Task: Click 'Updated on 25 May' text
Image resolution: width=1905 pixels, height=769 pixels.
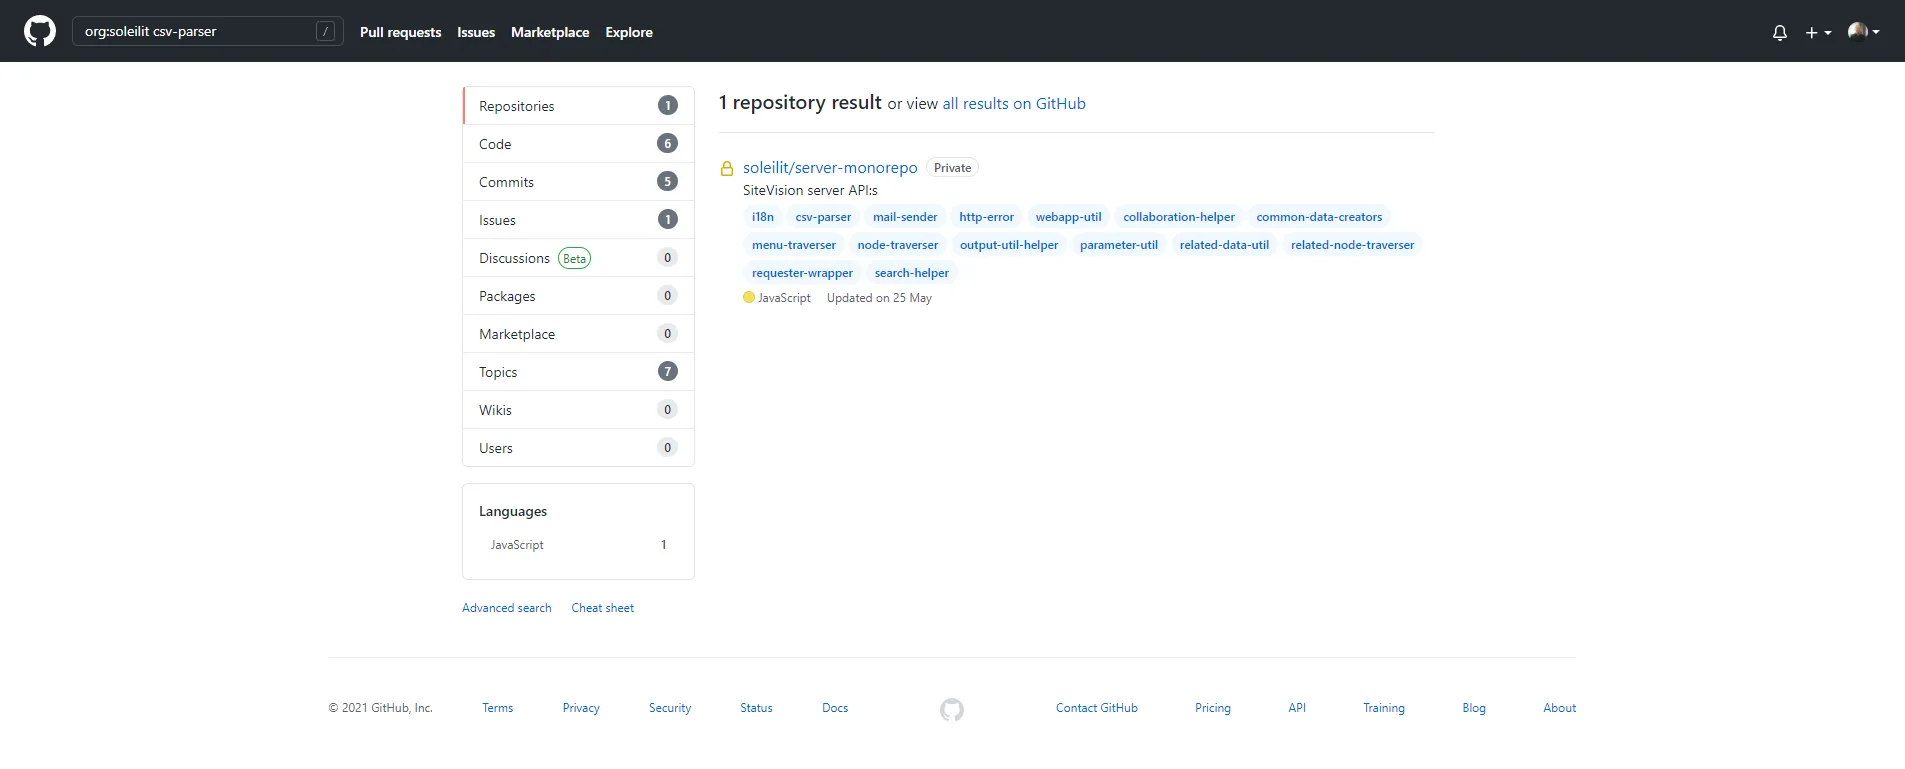Action: 879,298
